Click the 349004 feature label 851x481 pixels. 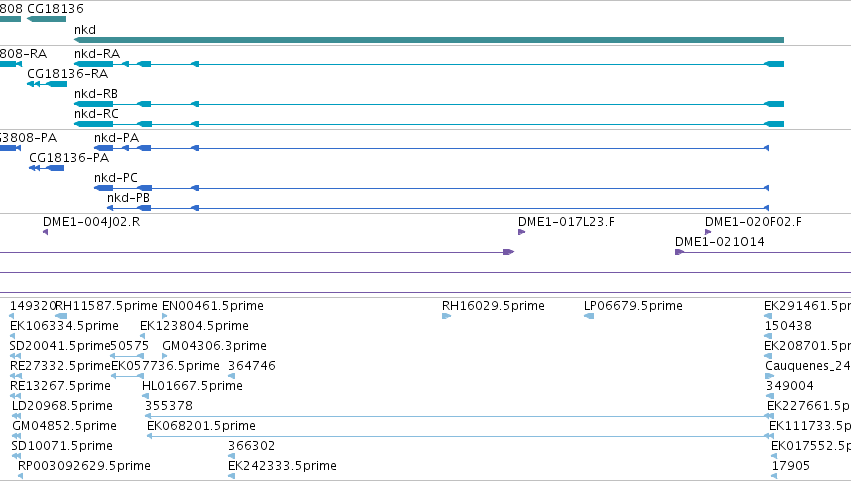coord(790,387)
